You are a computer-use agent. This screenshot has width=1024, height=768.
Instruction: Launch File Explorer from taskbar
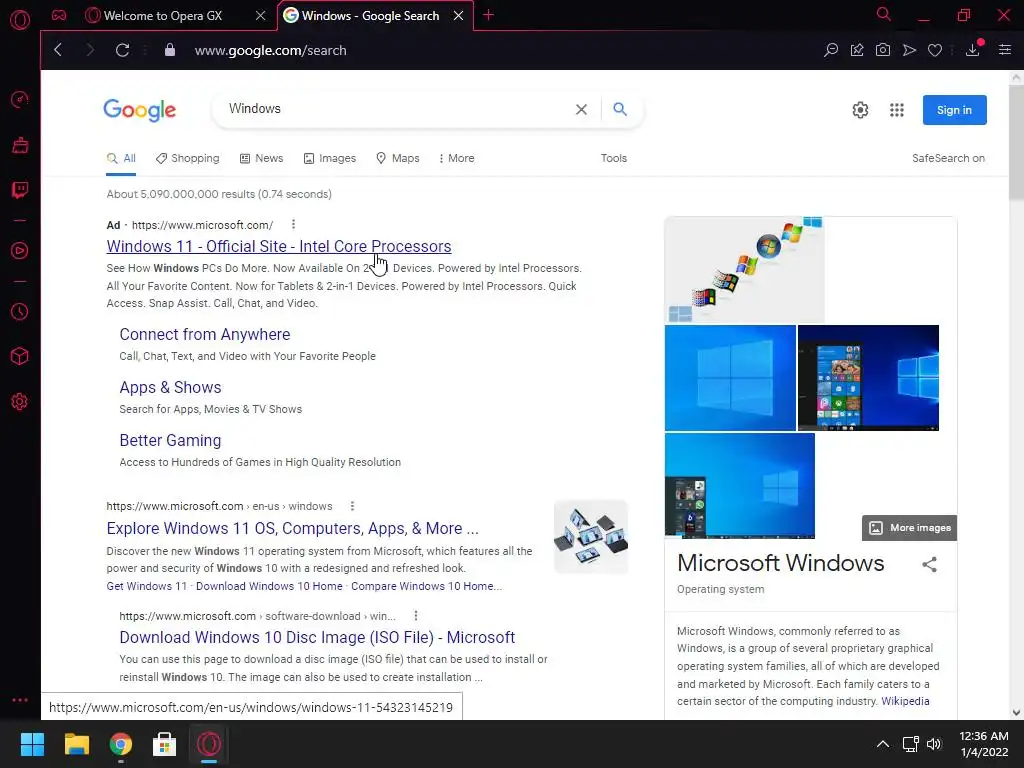pos(76,744)
